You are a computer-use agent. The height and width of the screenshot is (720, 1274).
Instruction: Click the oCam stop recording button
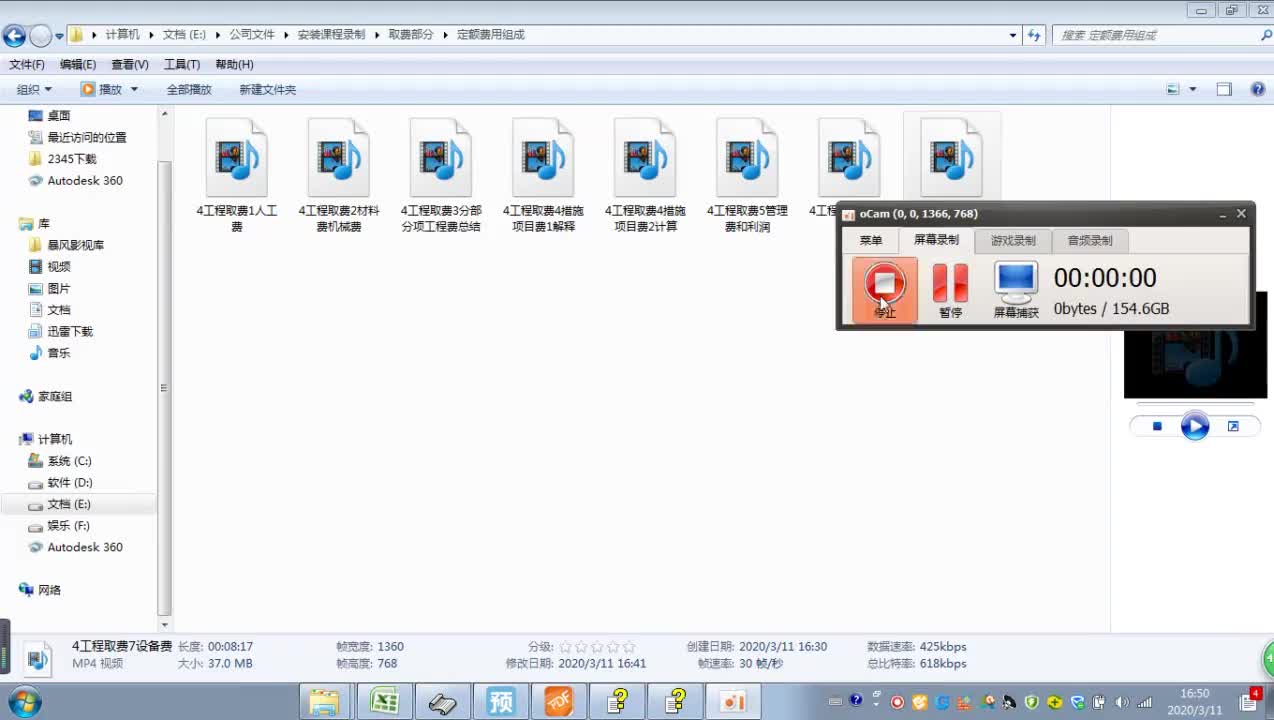[x=885, y=290]
